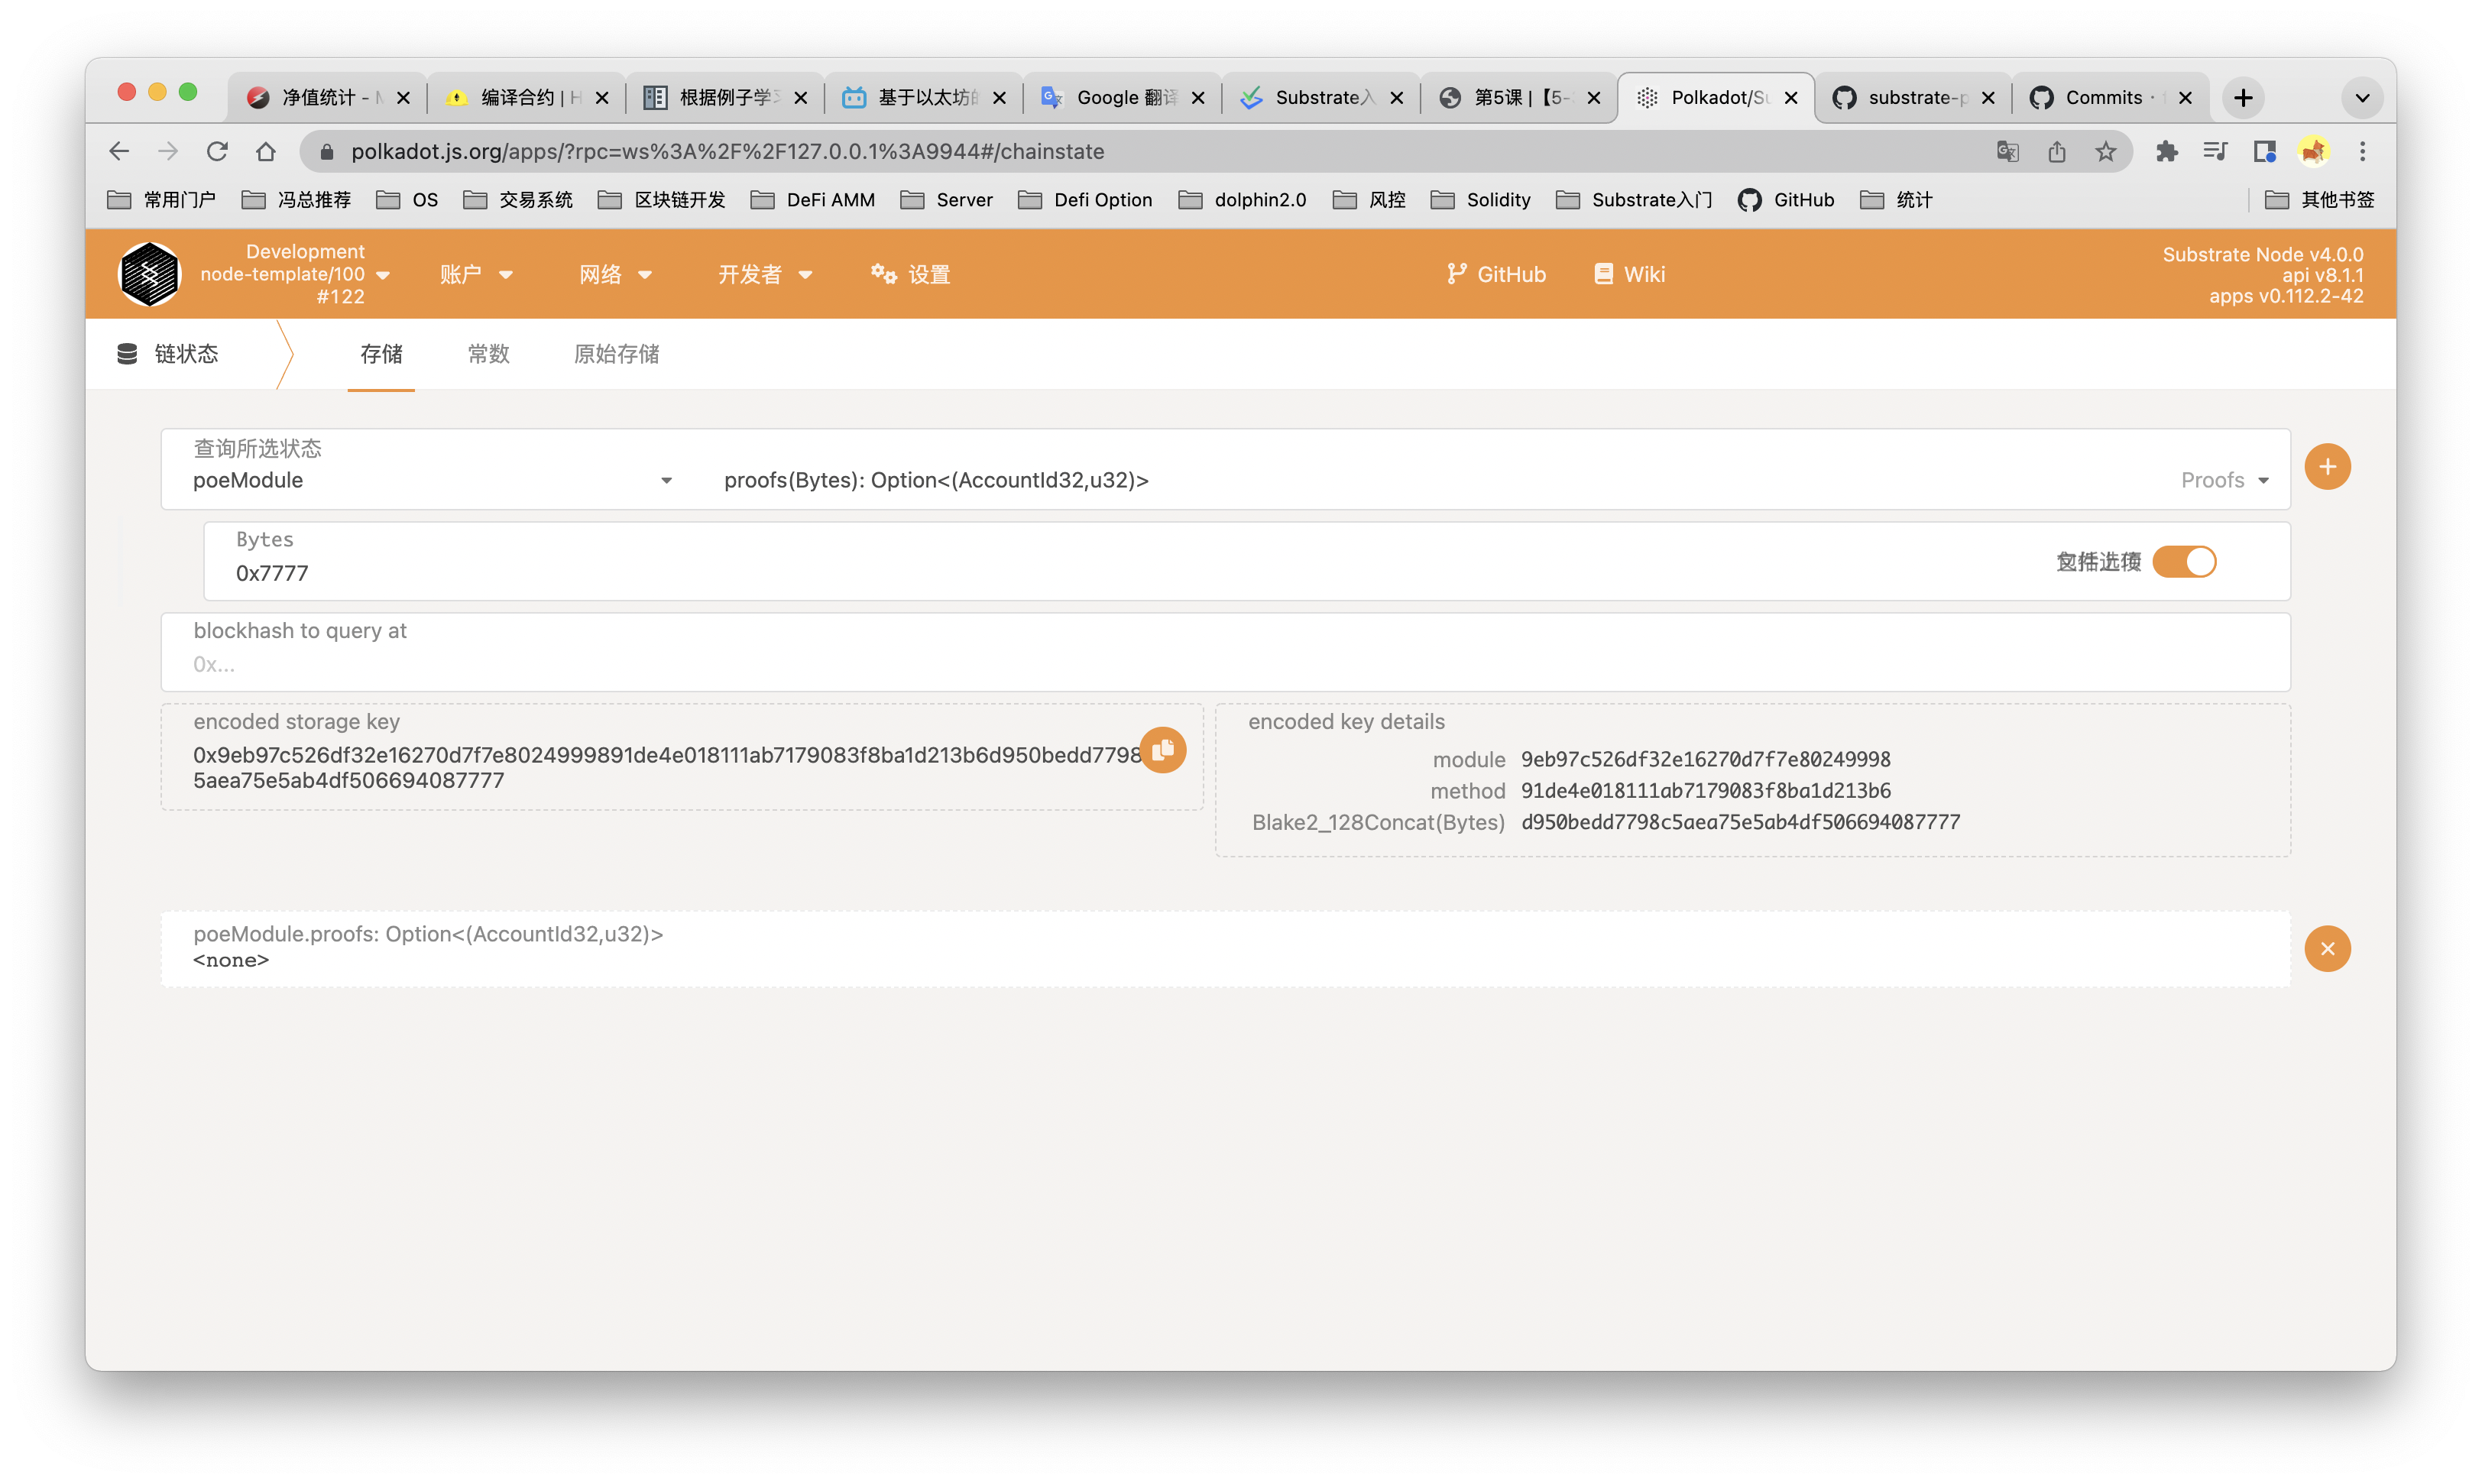Click the share icon in address bar
Screen dimensions: 2482x1484
tap(2057, 152)
